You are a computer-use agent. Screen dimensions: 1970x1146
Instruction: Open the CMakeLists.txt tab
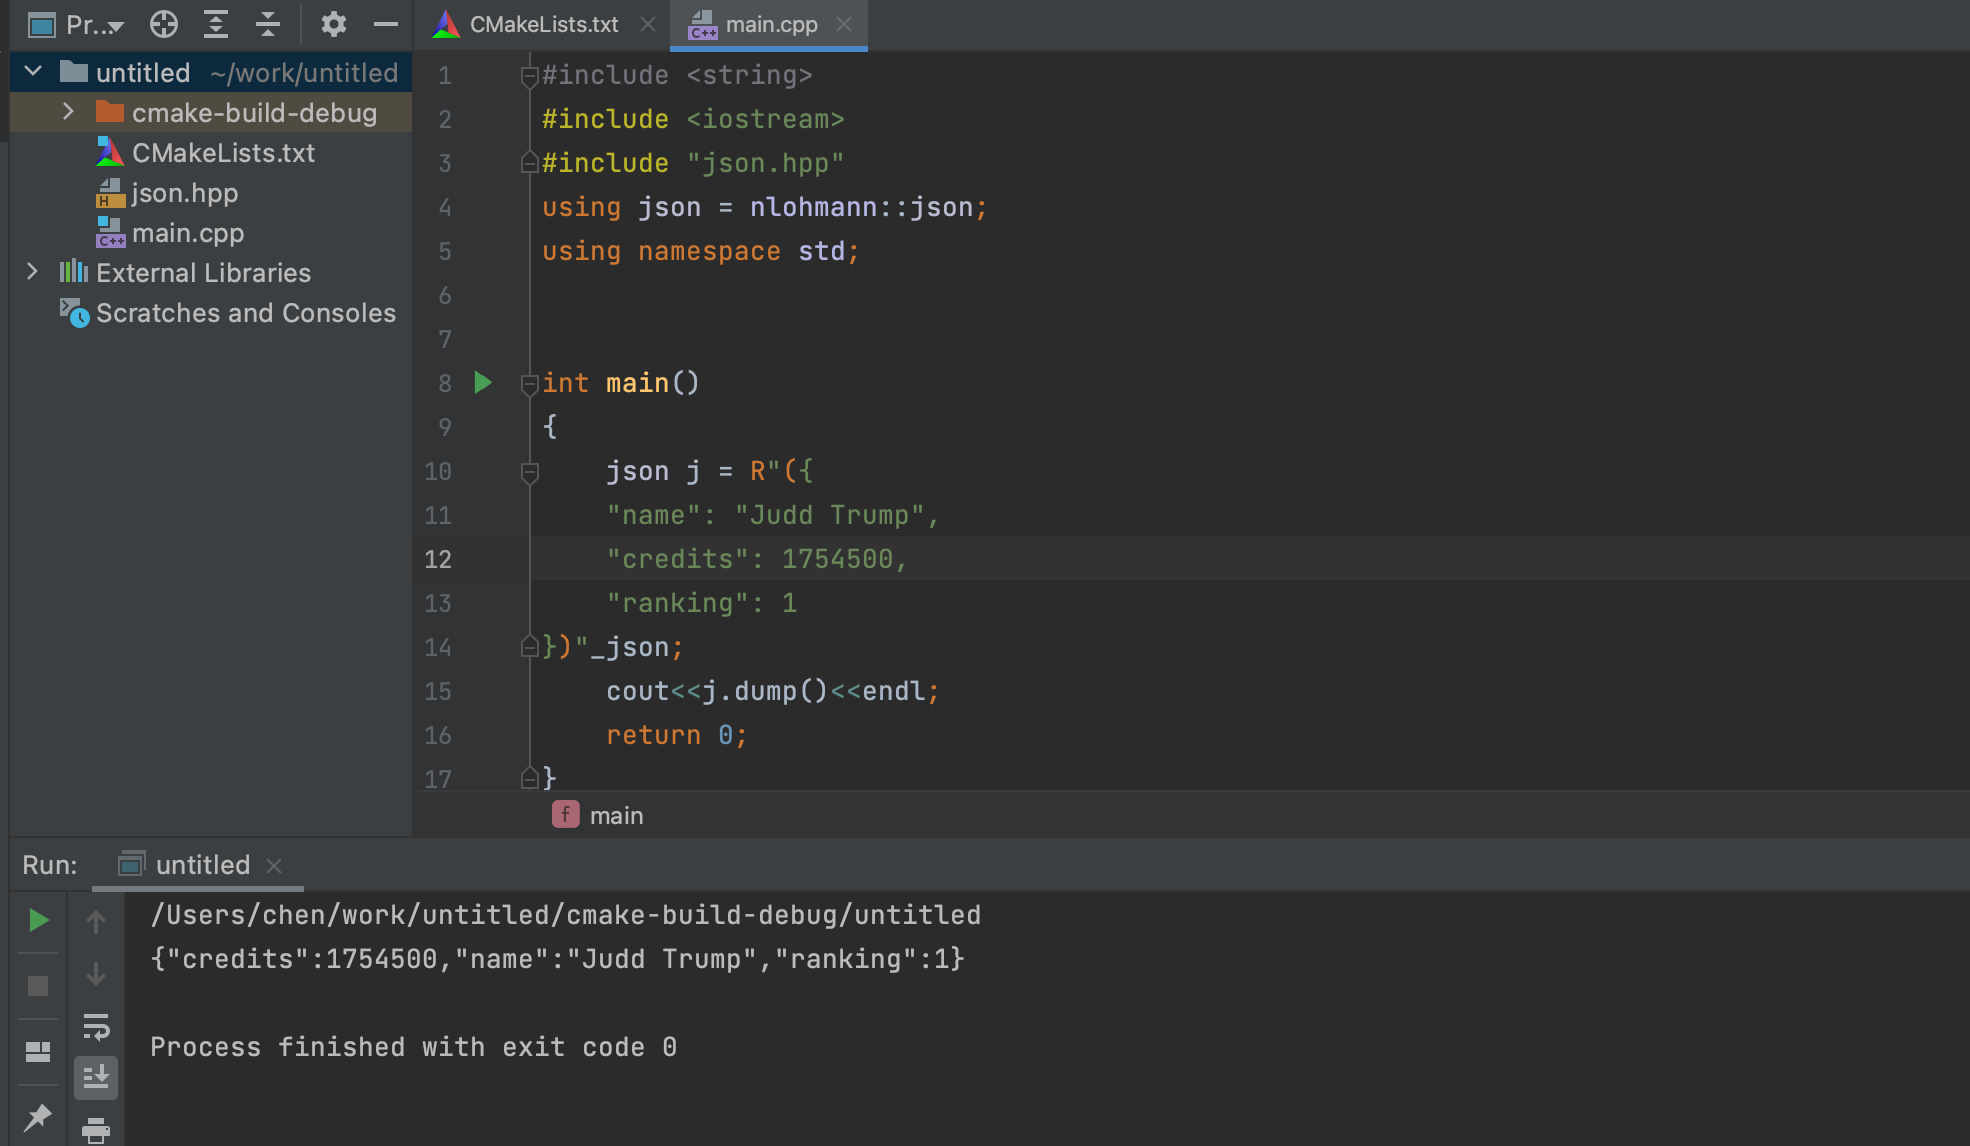pyautogui.click(x=539, y=25)
